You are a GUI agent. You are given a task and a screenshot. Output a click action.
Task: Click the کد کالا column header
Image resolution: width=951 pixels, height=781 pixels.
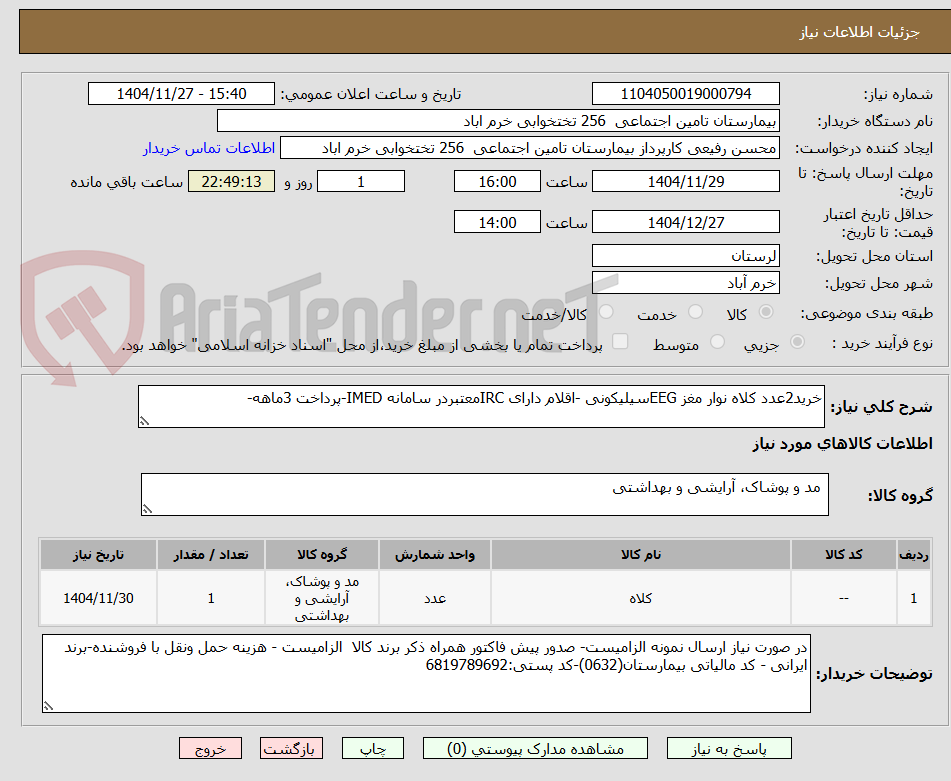844,554
